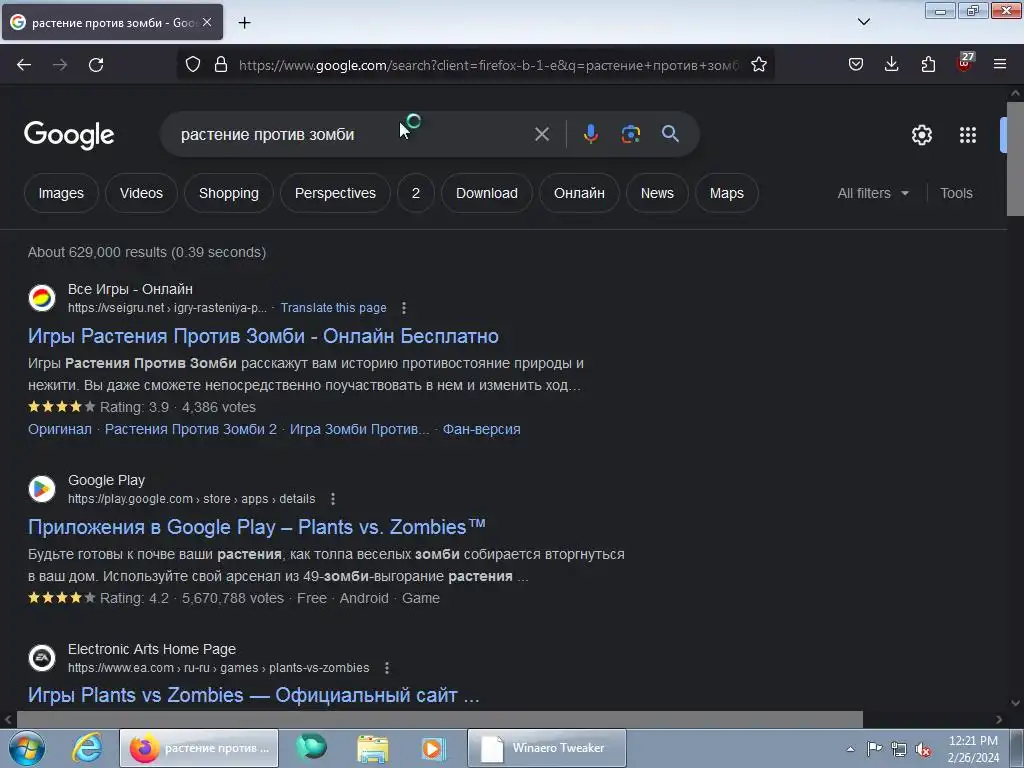This screenshot has width=1024, height=768.
Task: Expand the list all tabs chevron
Action: [x=863, y=22]
